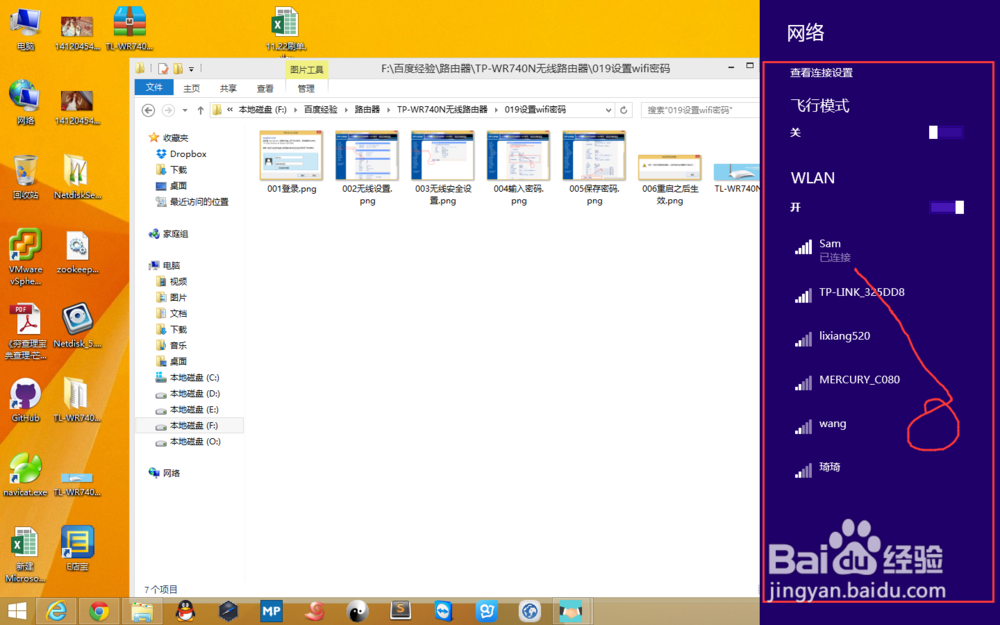1000x625 pixels.
Task: Click the Wi-Fi signal icon beside Sam
Action: (x=805, y=248)
